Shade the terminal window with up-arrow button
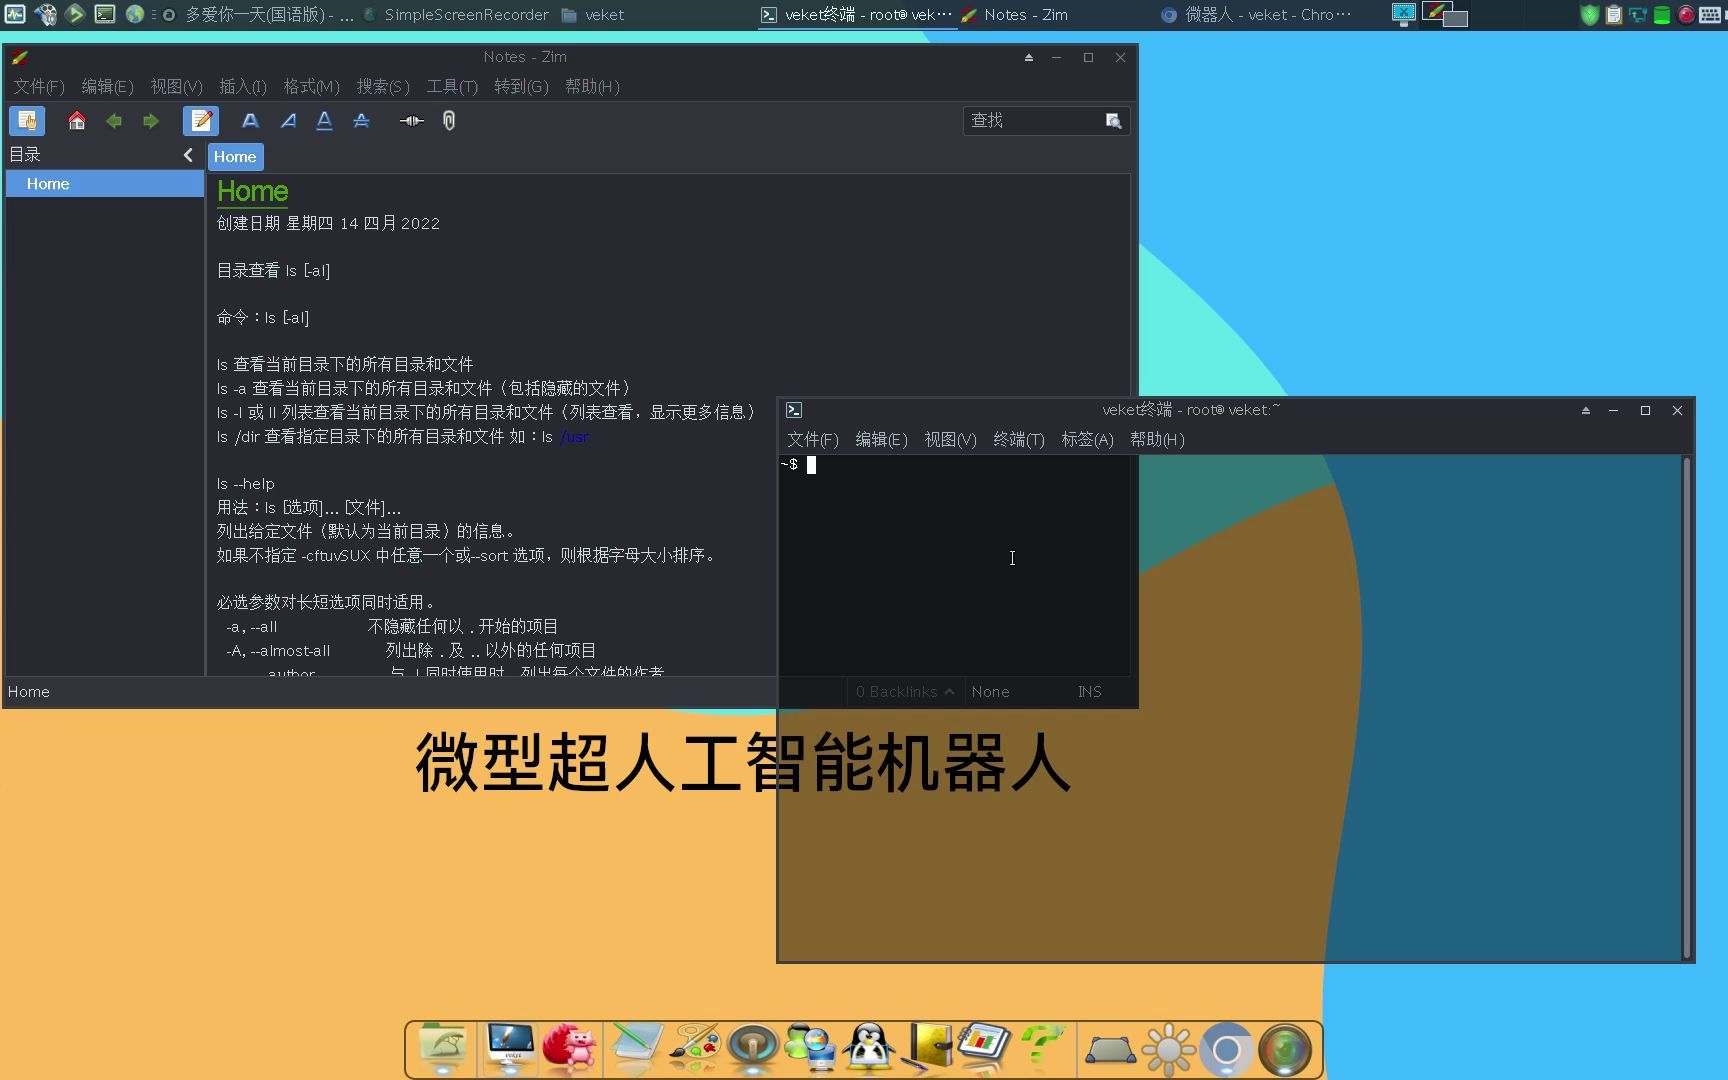Viewport: 1728px width, 1080px height. pyautogui.click(x=1585, y=411)
